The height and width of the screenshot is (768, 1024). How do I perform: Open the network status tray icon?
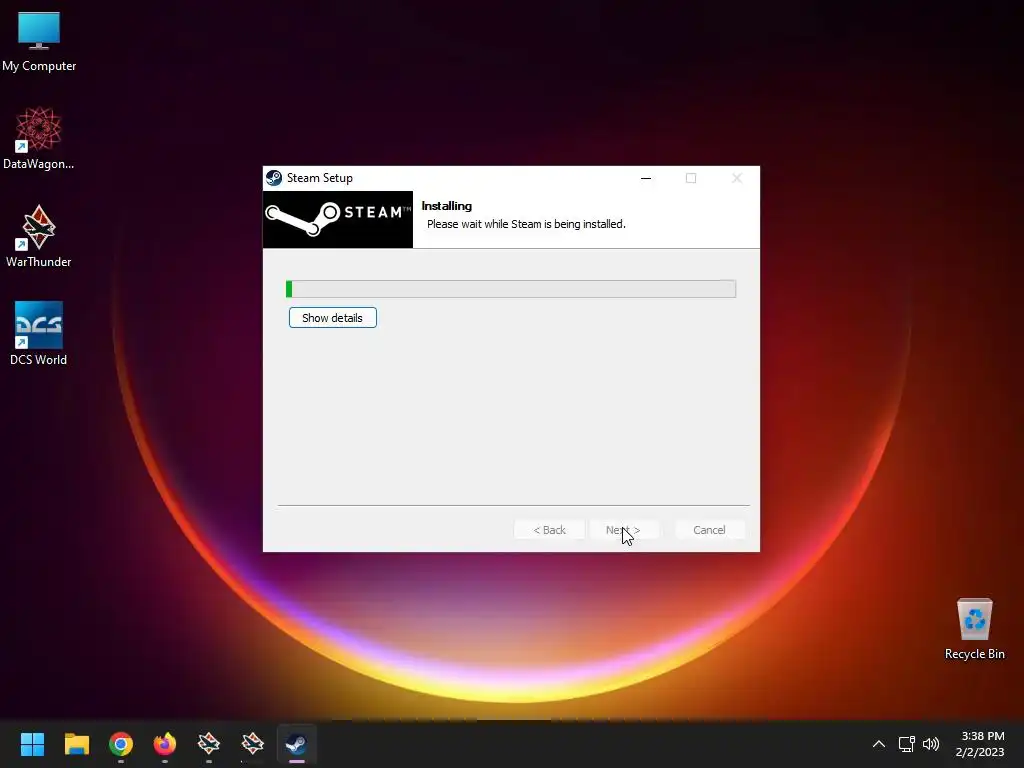tap(906, 744)
